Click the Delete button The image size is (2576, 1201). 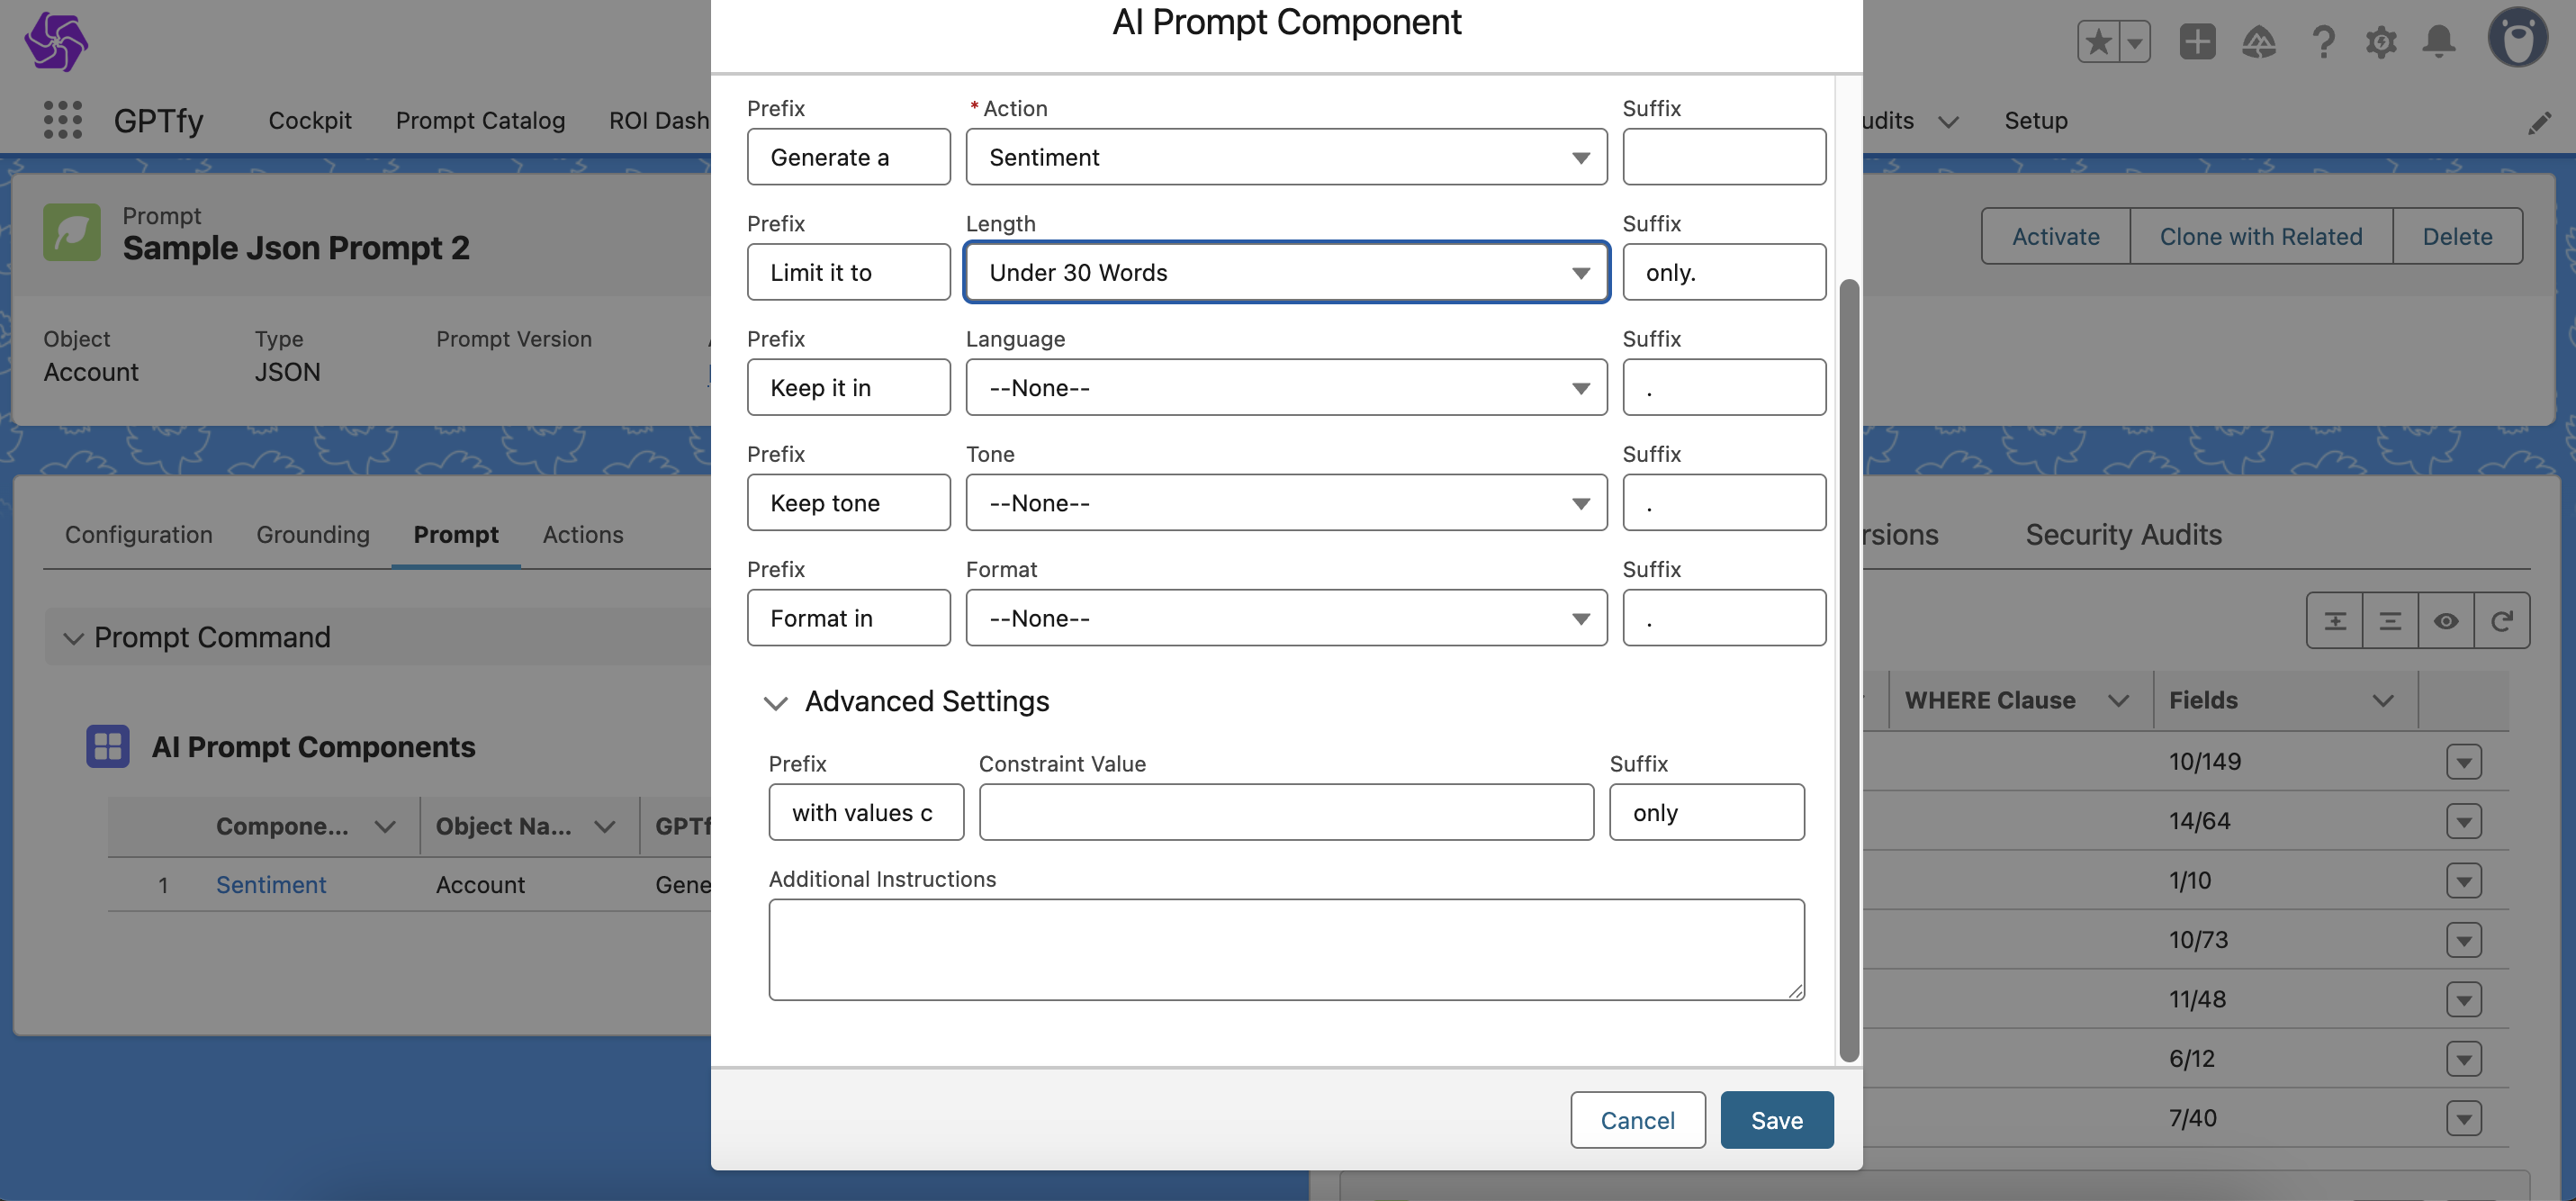[x=2457, y=236]
